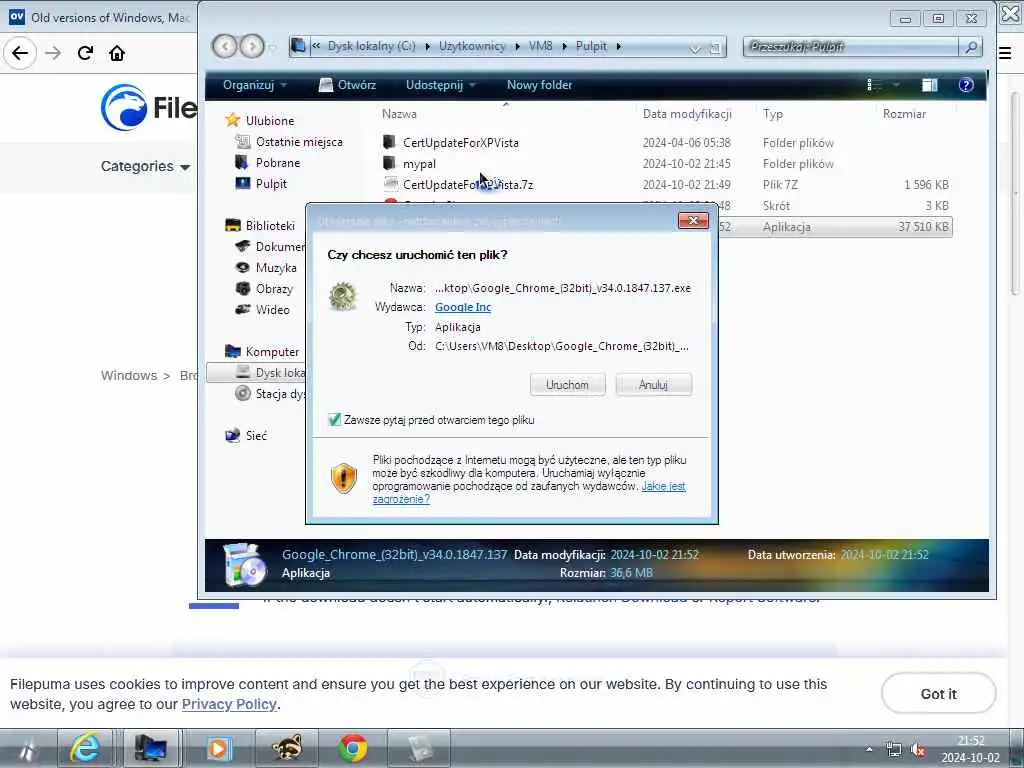Image resolution: width=1024 pixels, height=768 pixels.
Task: Click VM8 in address bar path
Action: 540,46
